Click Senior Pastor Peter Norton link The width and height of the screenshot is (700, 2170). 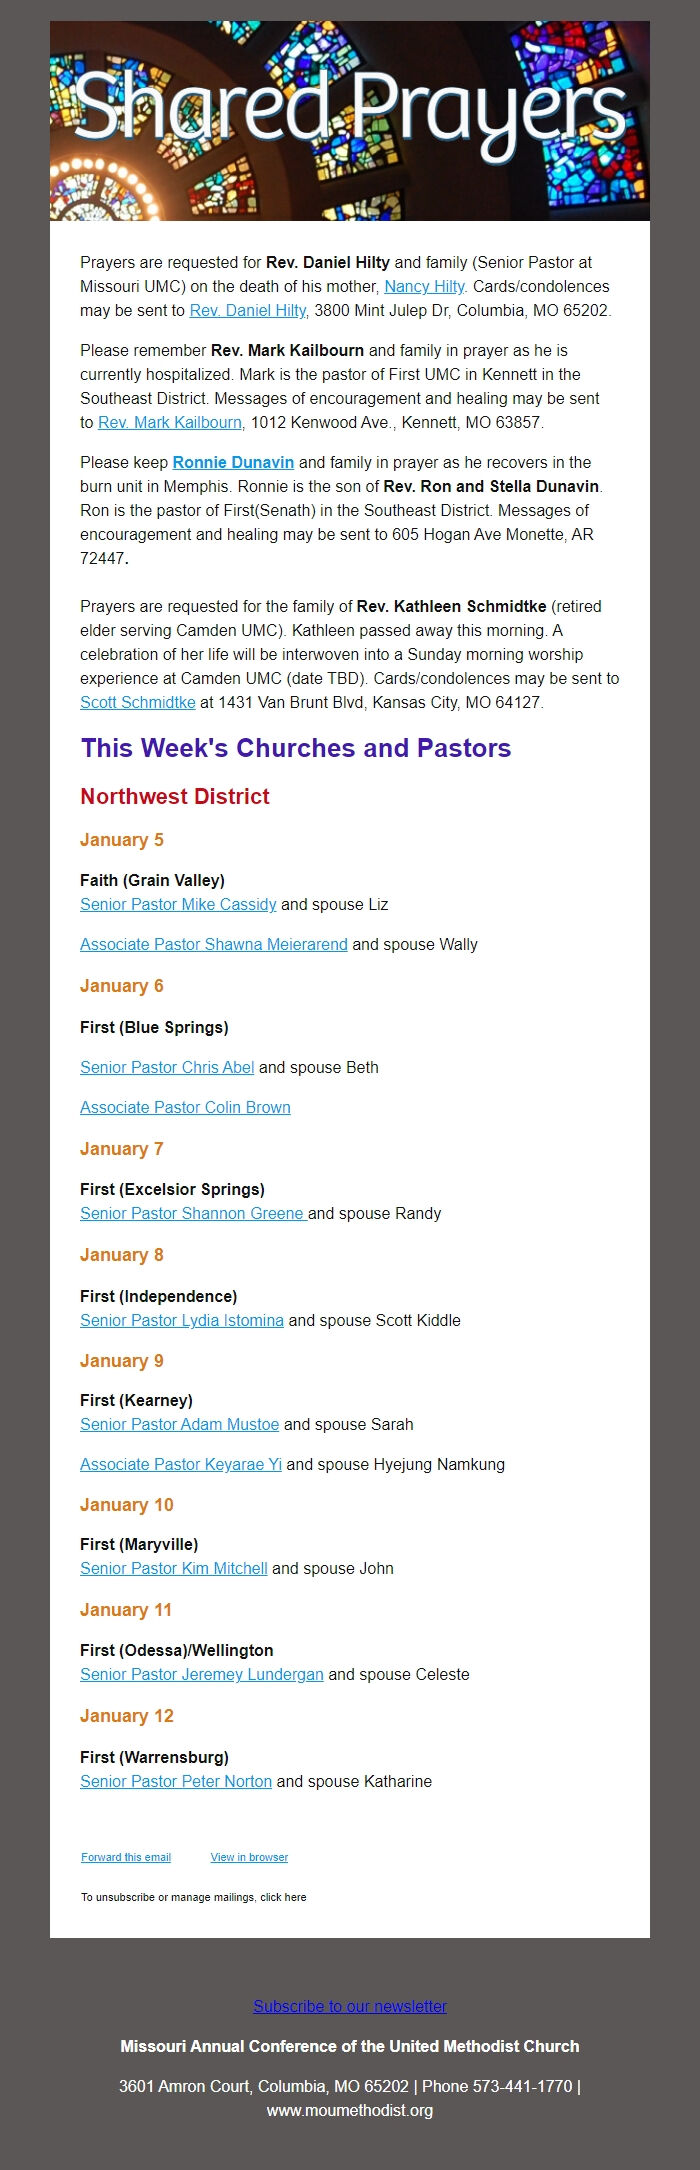point(176,1781)
